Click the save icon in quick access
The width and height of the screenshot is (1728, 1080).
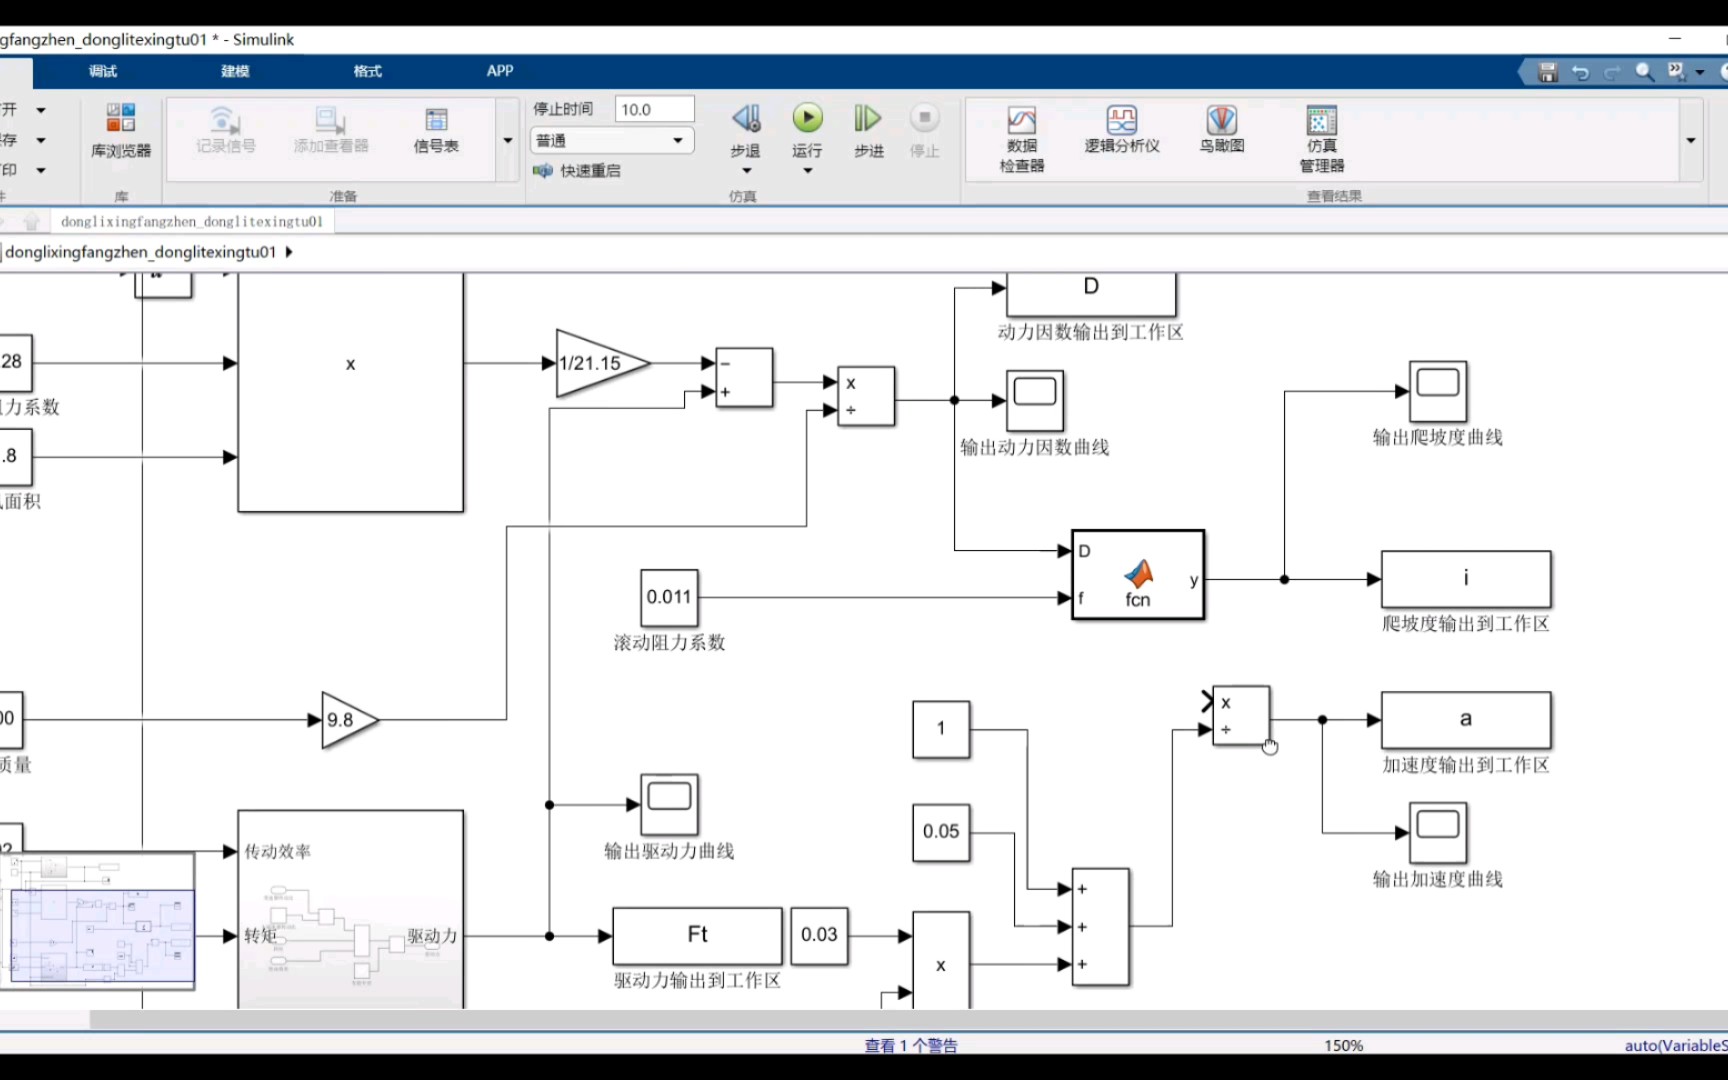(x=1548, y=72)
